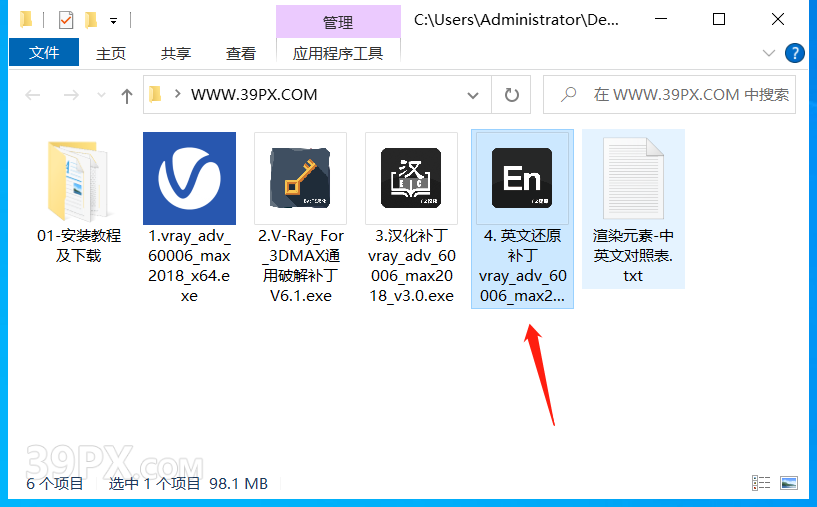The width and height of the screenshot is (817, 507).
Task: Expand the ribbon with the chevron
Action: coord(769,53)
